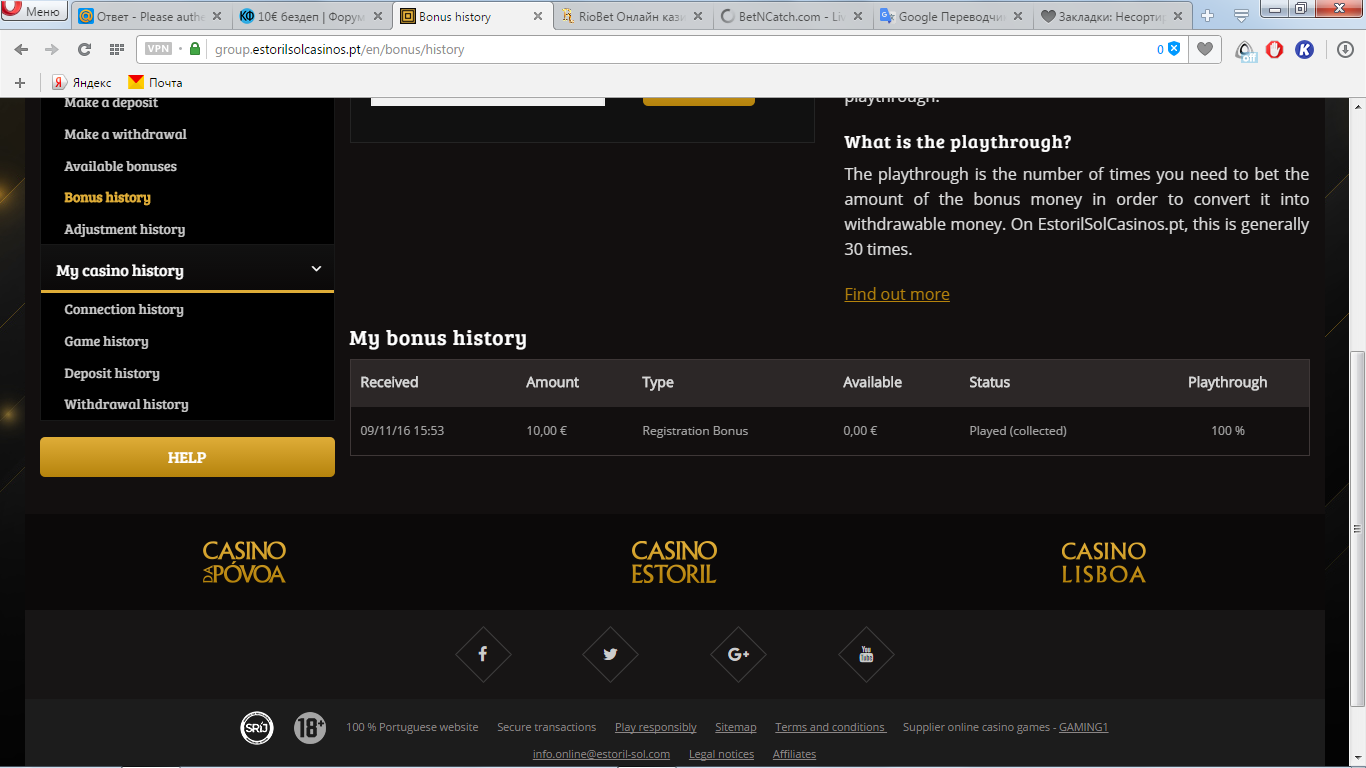Open the downloads arrow icon in toolbar

click(x=1345, y=49)
